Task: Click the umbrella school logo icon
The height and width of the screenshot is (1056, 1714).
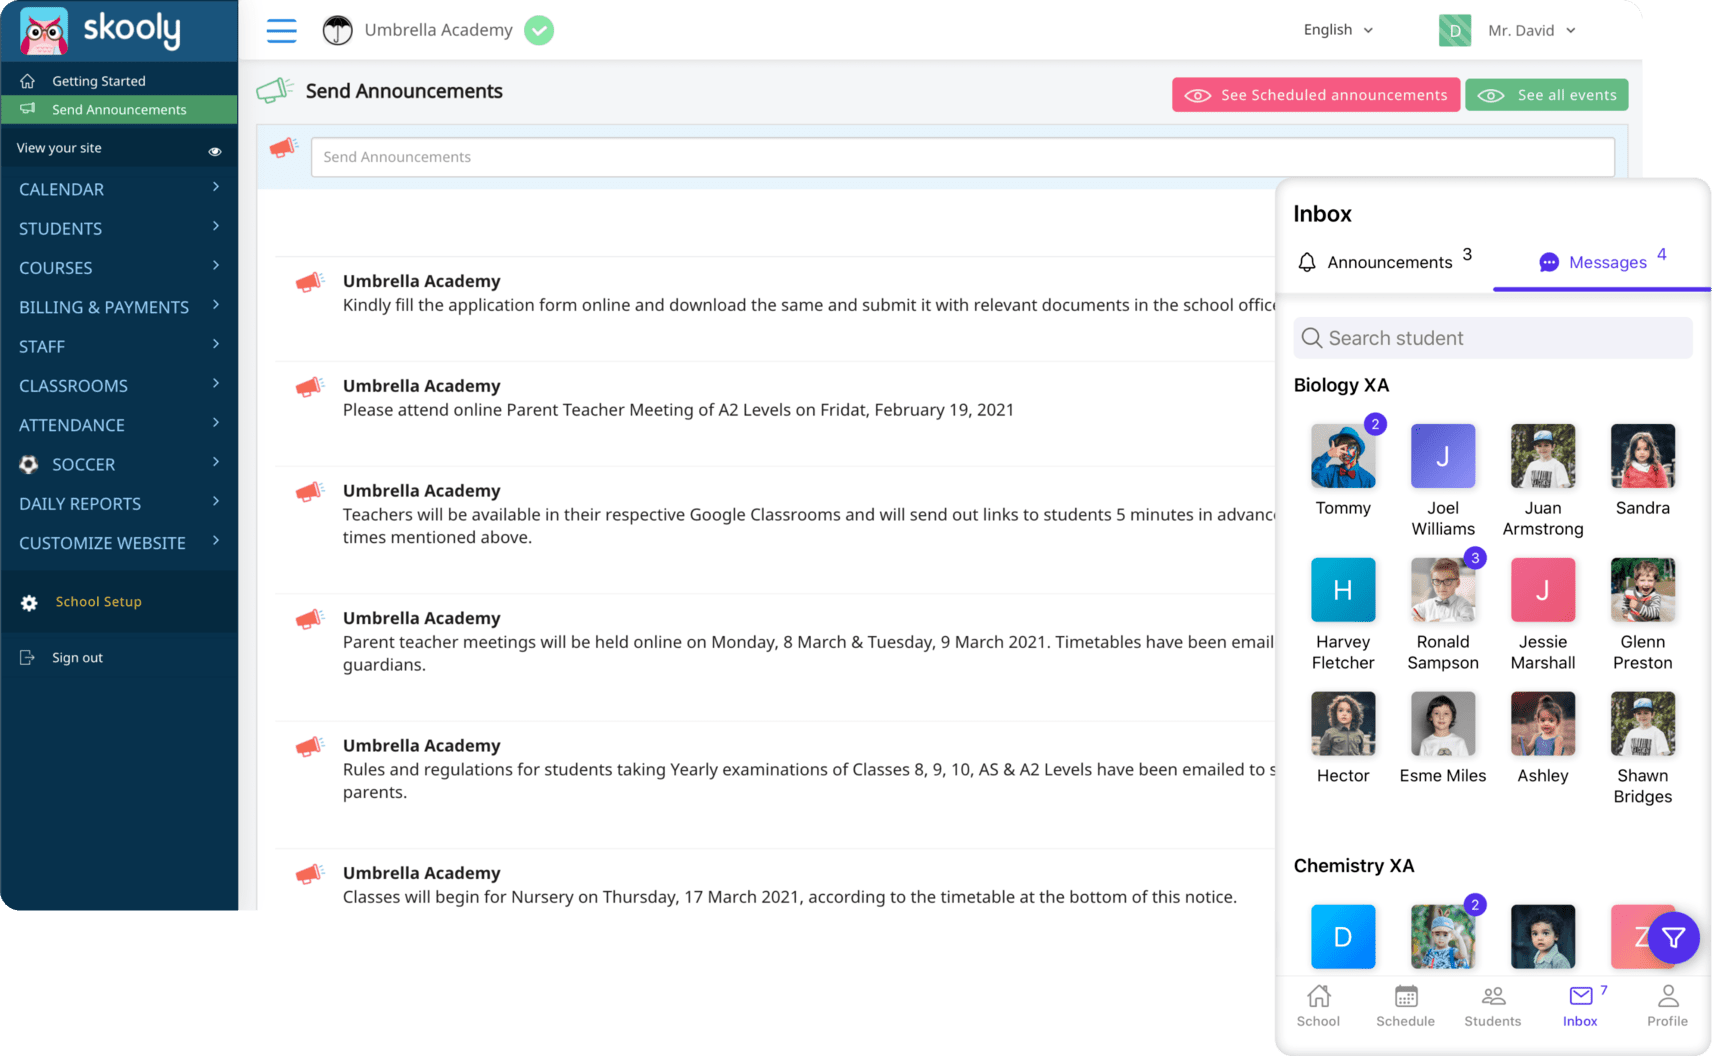Action: coord(337,30)
